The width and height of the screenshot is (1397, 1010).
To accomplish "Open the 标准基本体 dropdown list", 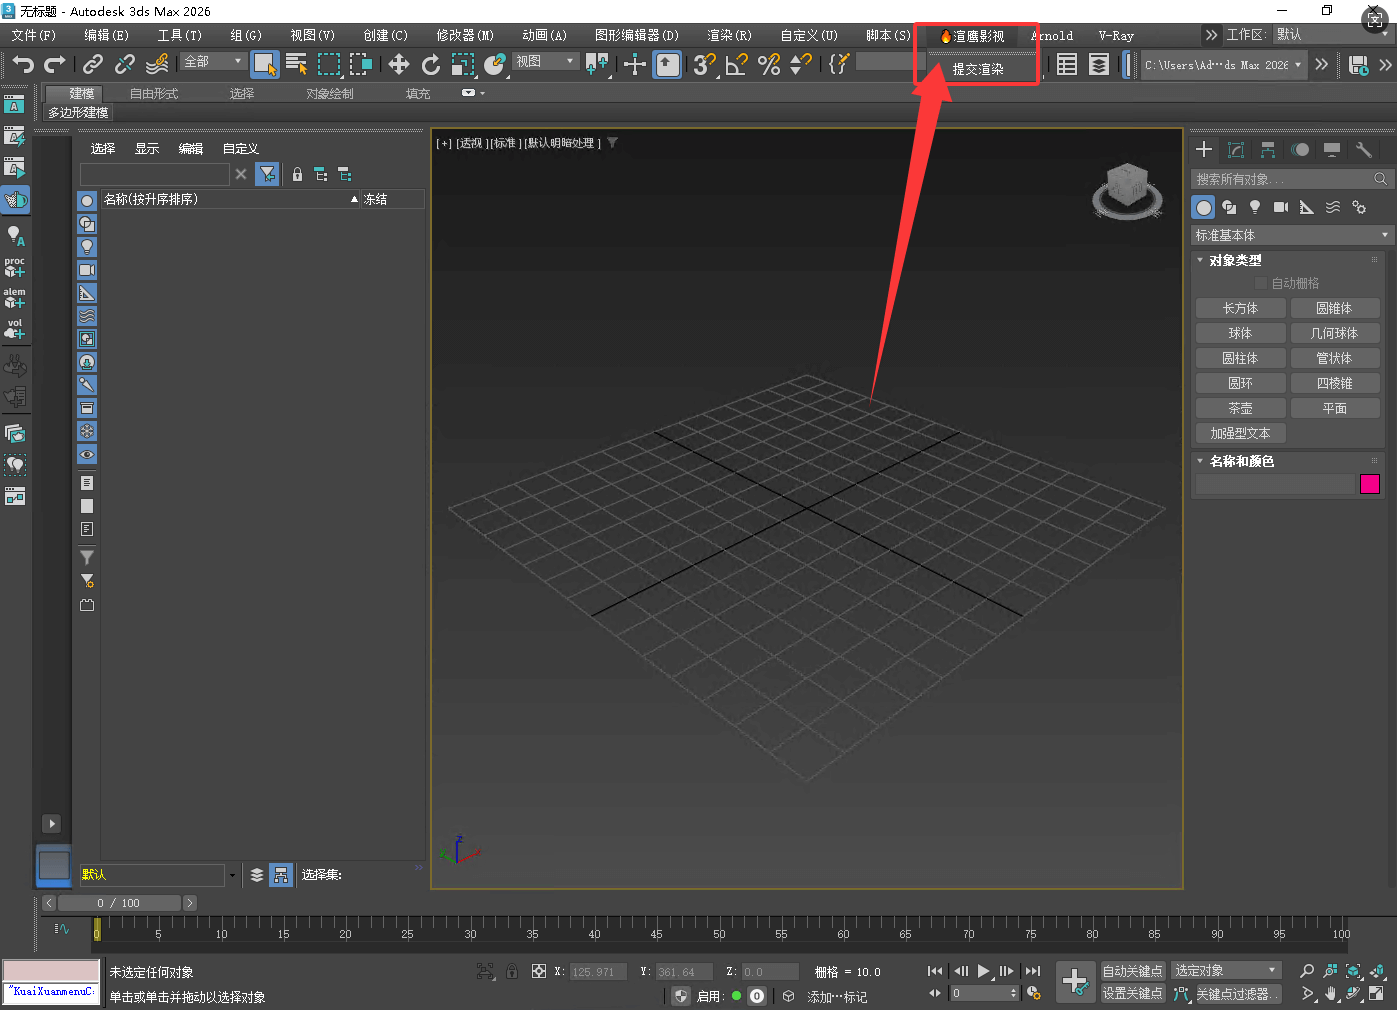I will (1291, 235).
